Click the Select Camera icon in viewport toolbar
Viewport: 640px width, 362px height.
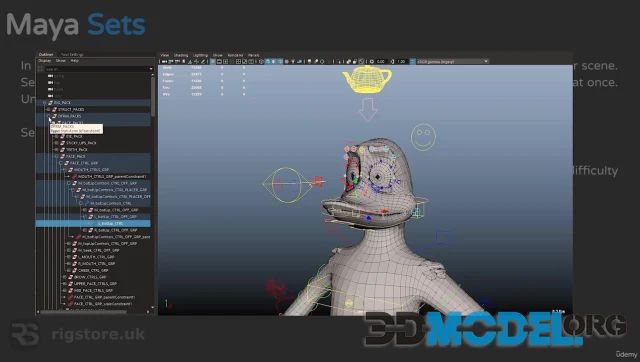(x=164, y=62)
